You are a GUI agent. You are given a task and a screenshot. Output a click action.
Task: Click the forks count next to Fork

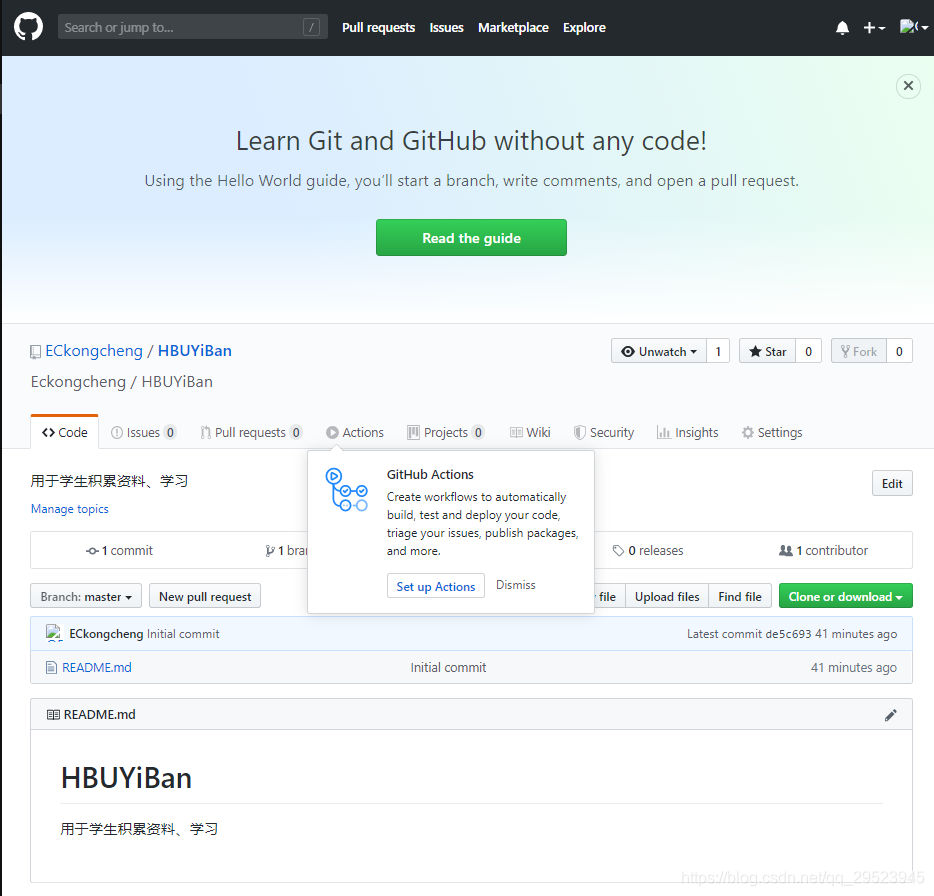[899, 351]
